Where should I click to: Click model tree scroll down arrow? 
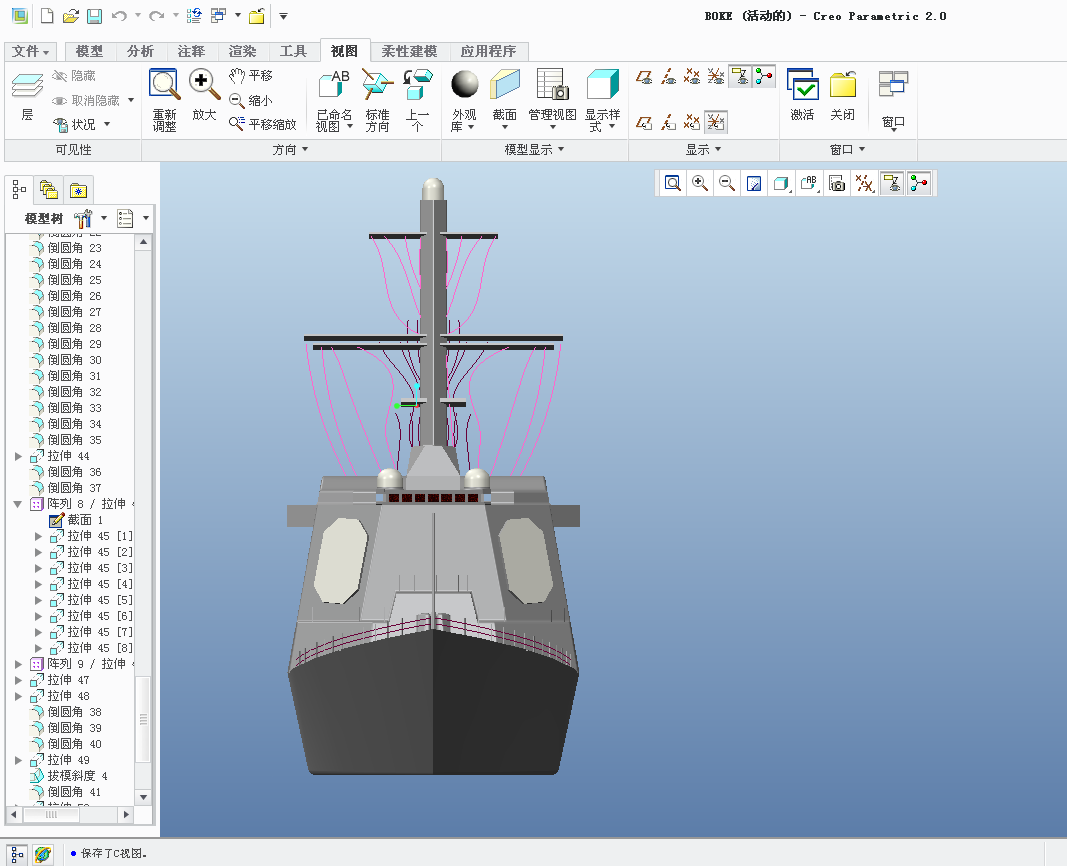pos(143,797)
